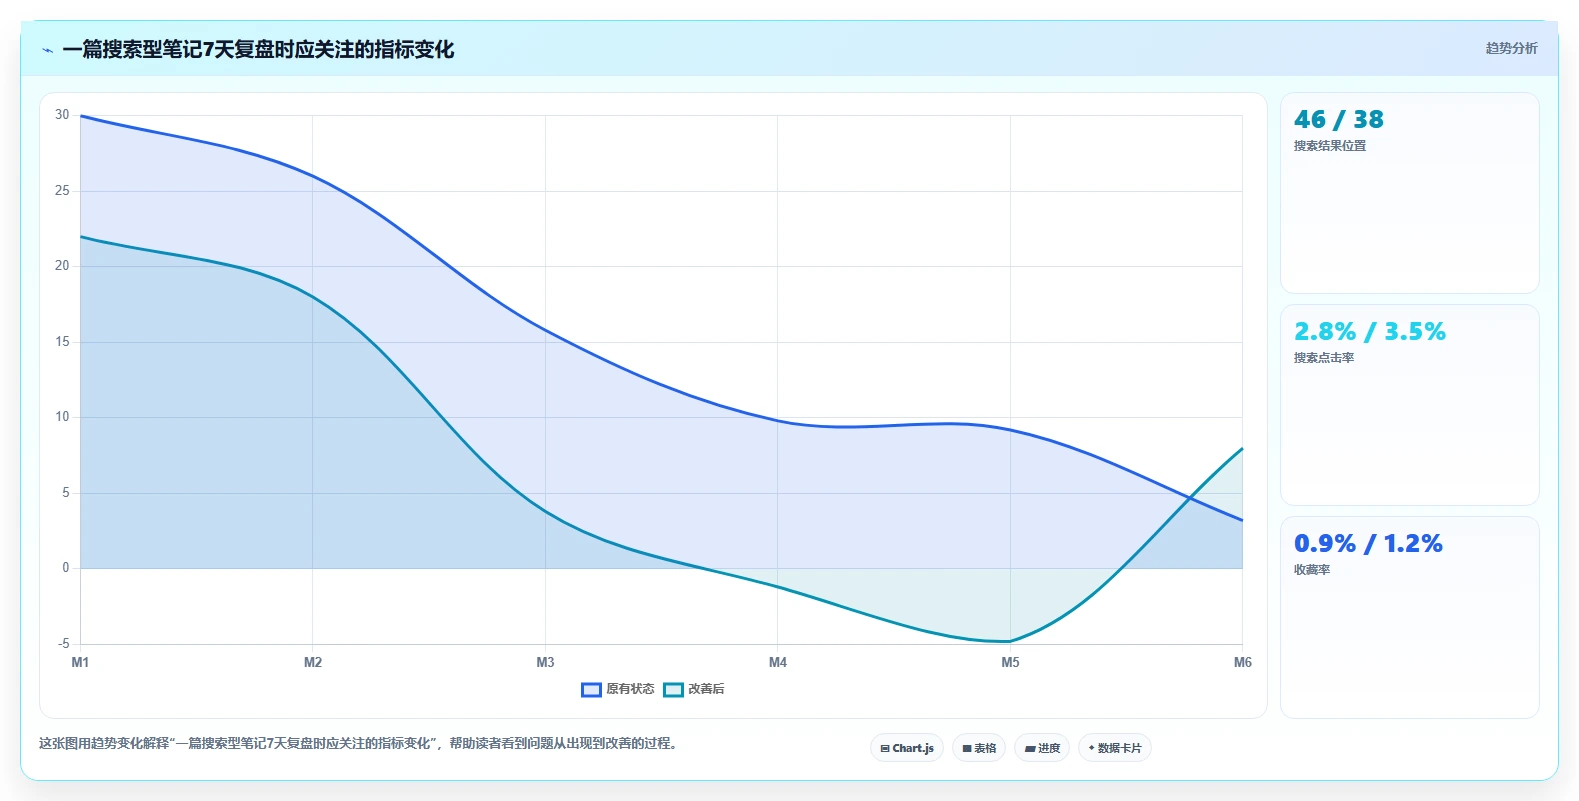This screenshot has height=801, width=1579.
Task: Click the M4 x-axis label
Action: [x=778, y=662]
